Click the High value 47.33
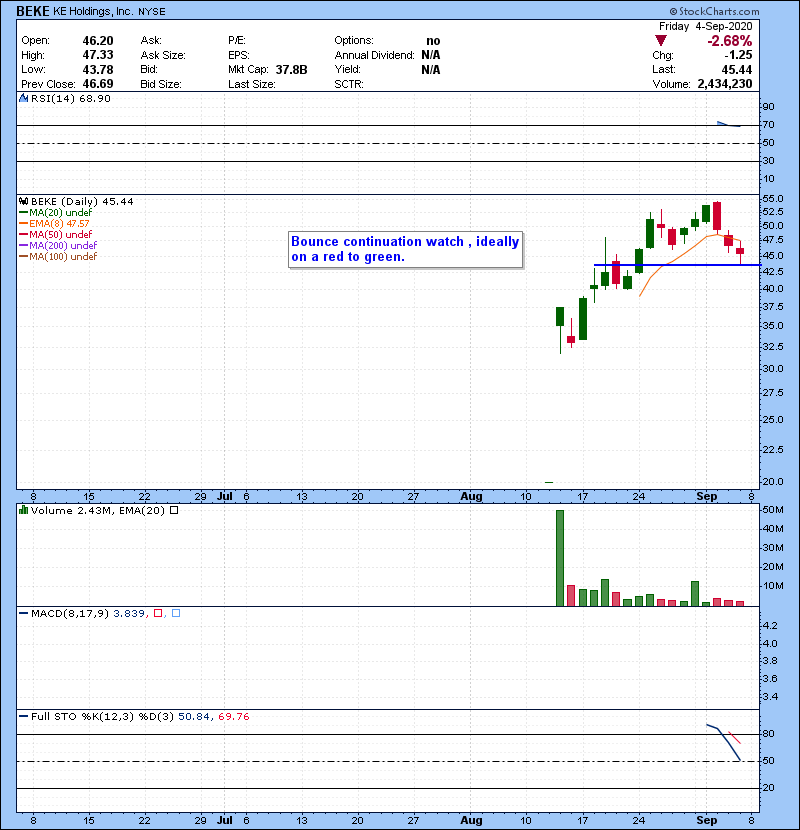The width and height of the screenshot is (800, 830). click(98, 55)
